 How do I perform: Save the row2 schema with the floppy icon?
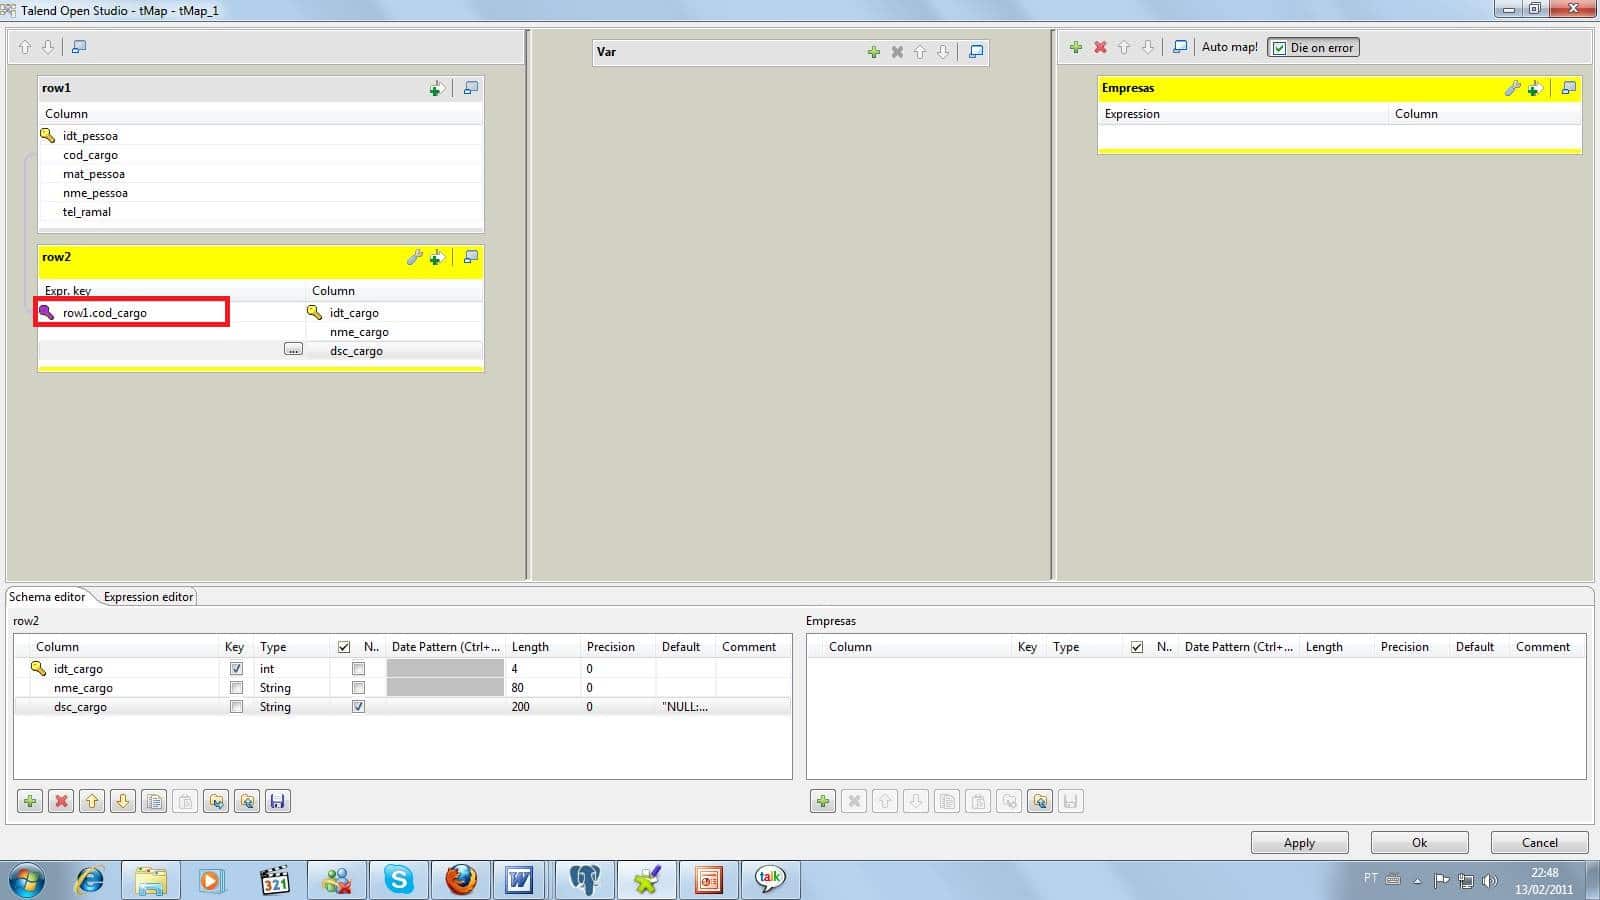click(x=278, y=801)
